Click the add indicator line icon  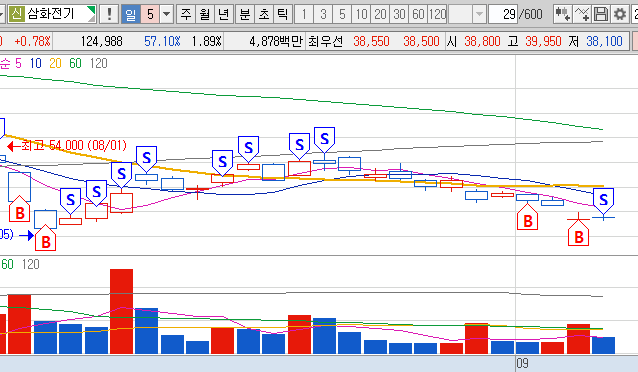pyautogui.click(x=582, y=15)
